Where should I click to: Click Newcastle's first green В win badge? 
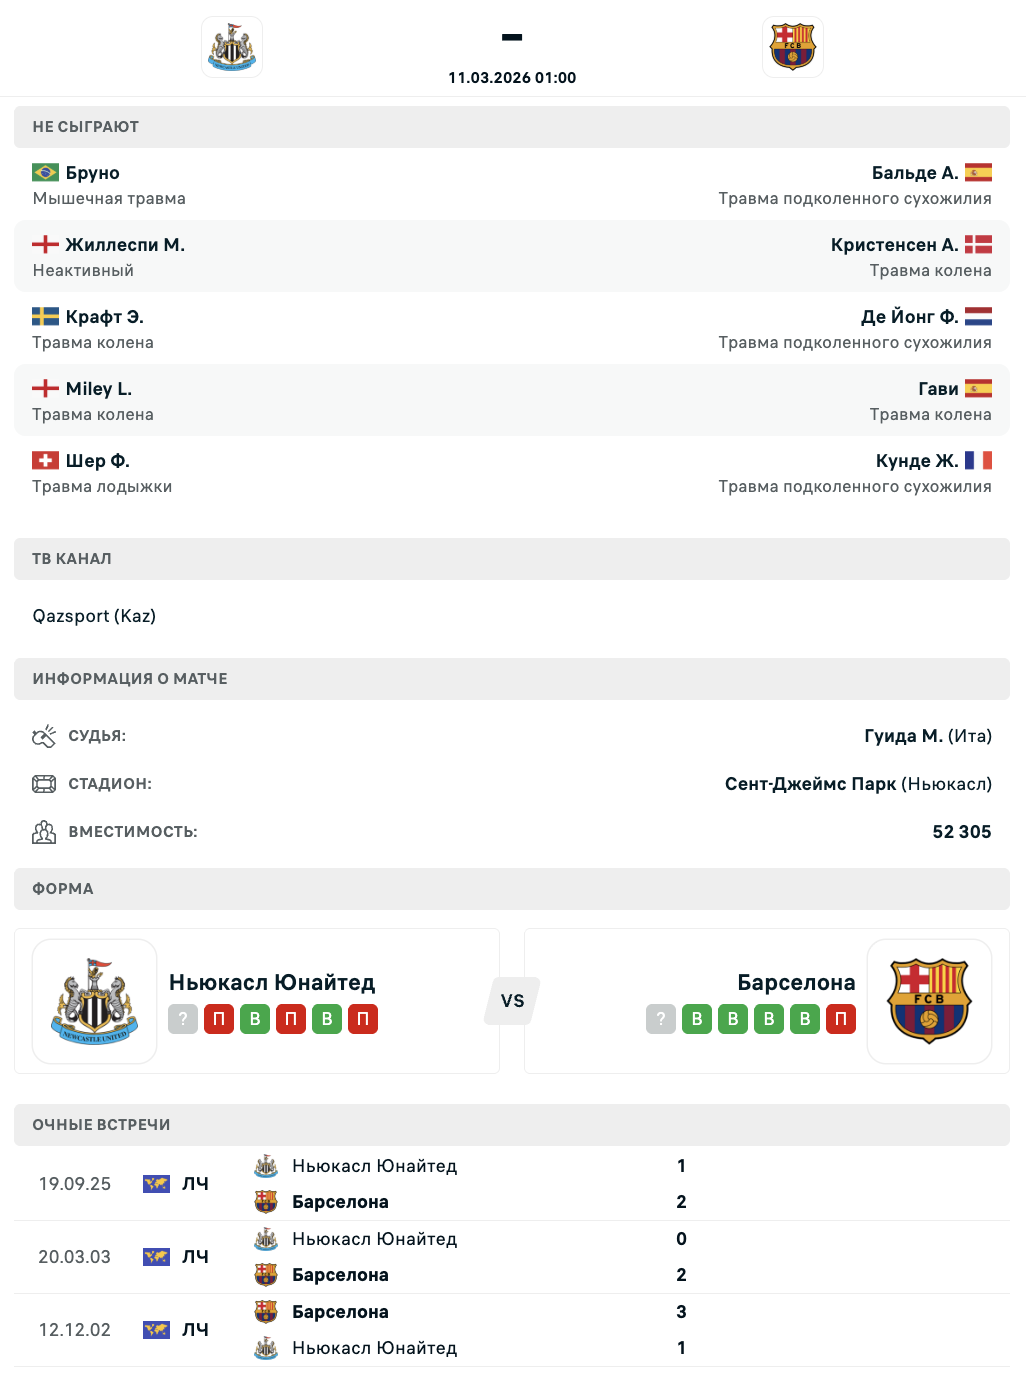(255, 1019)
